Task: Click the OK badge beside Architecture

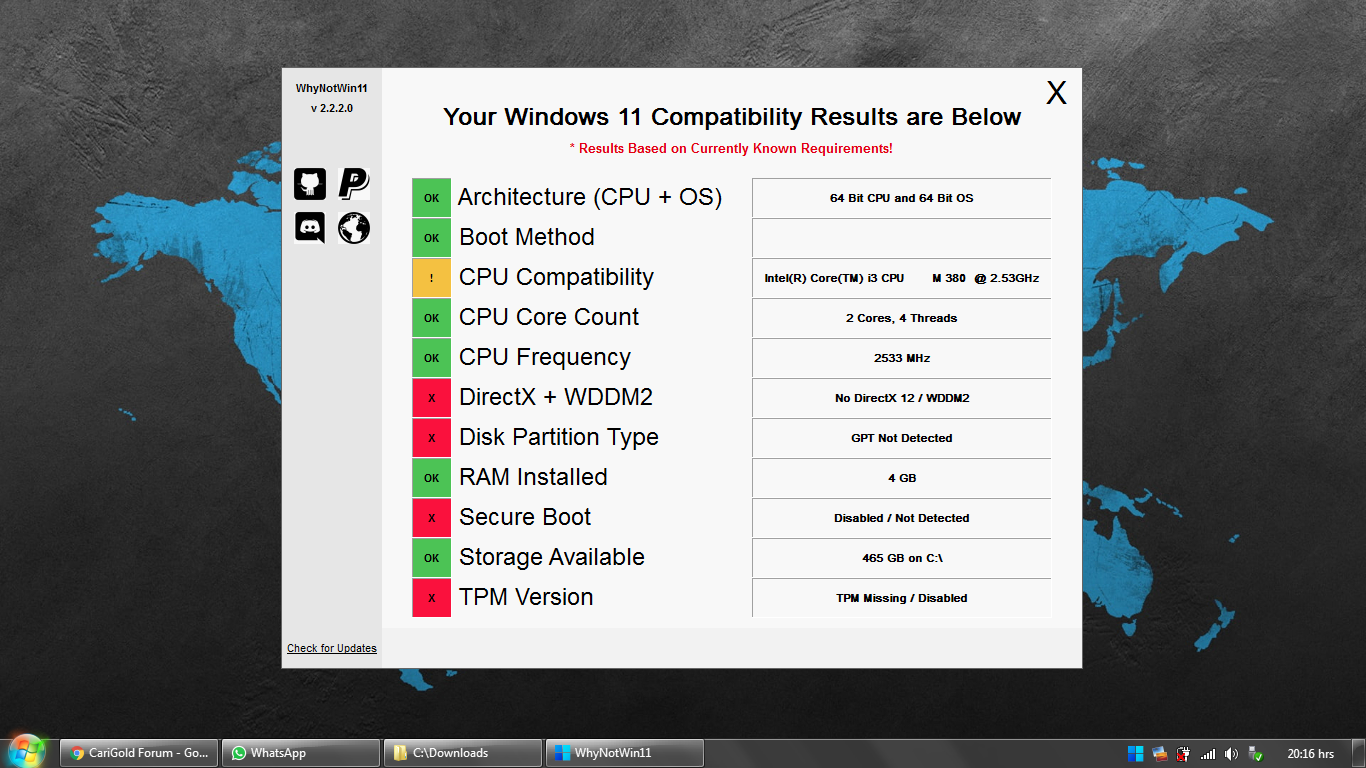Action: coord(431,198)
